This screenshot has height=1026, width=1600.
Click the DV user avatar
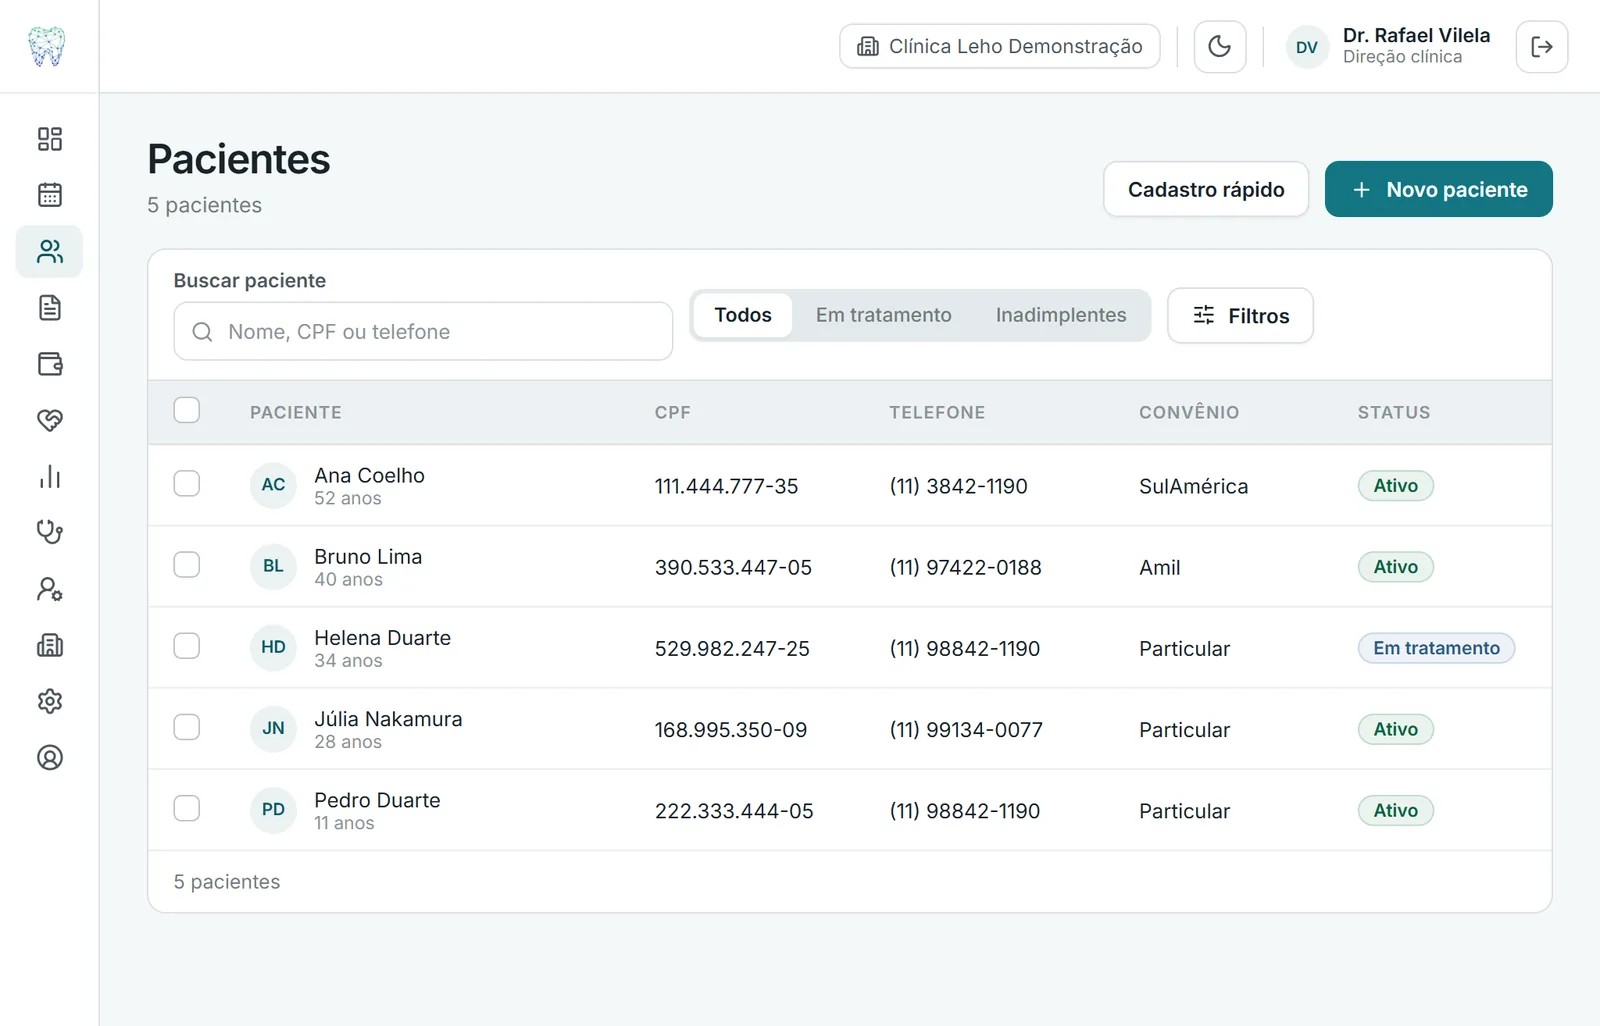click(x=1307, y=47)
